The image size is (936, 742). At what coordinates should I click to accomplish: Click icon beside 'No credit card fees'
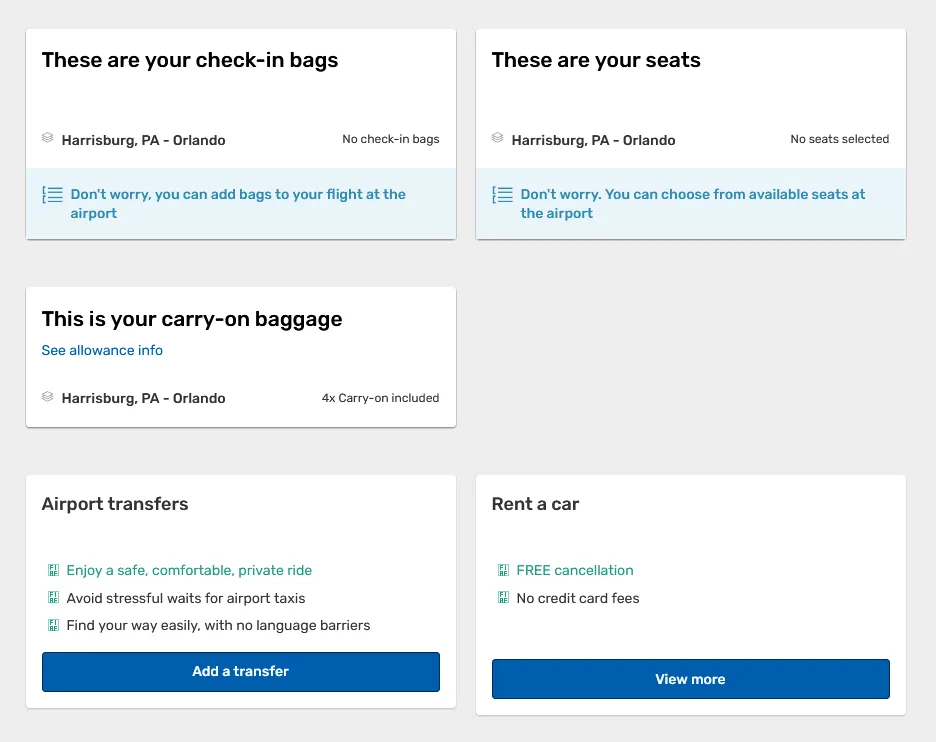coord(503,598)
